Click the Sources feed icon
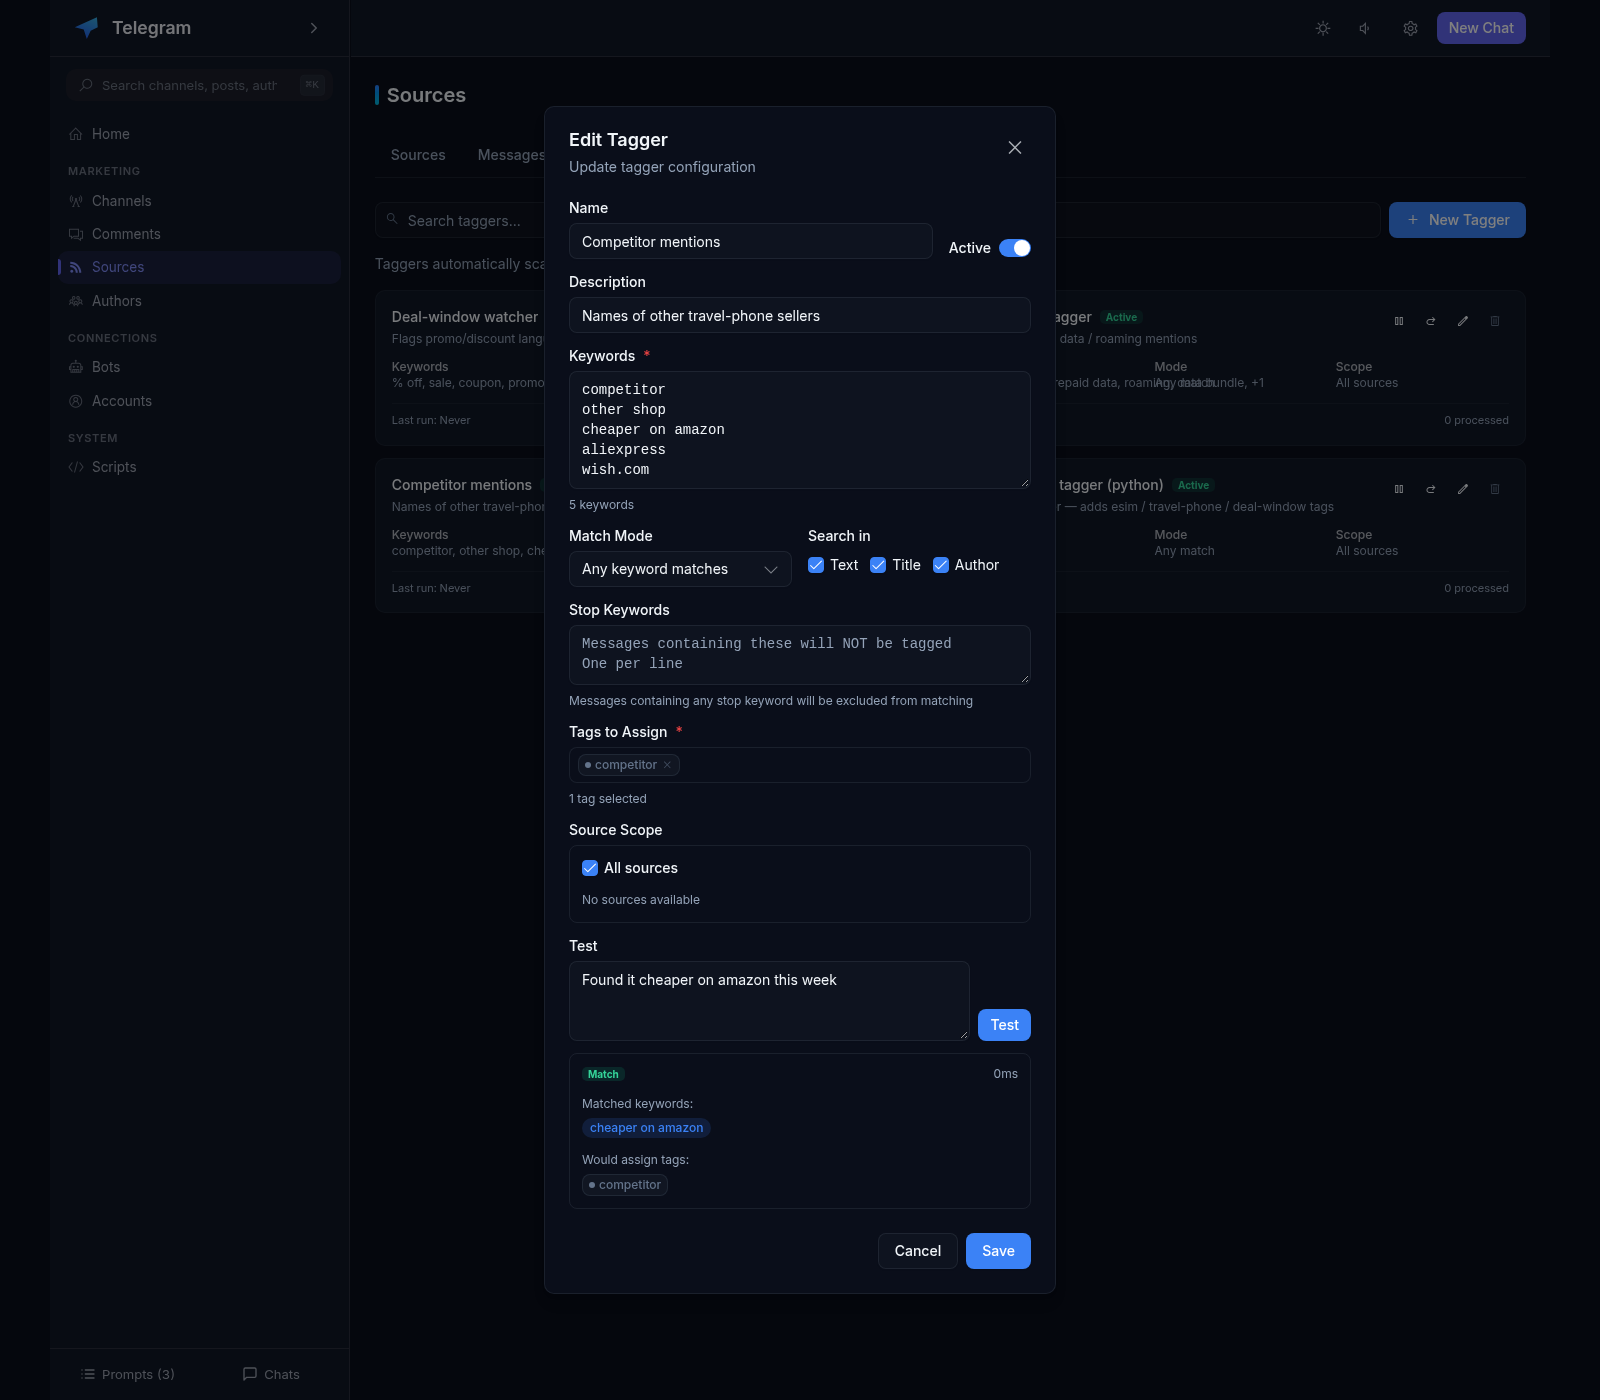This screenshot has width=1600, height=1400. 76,267
